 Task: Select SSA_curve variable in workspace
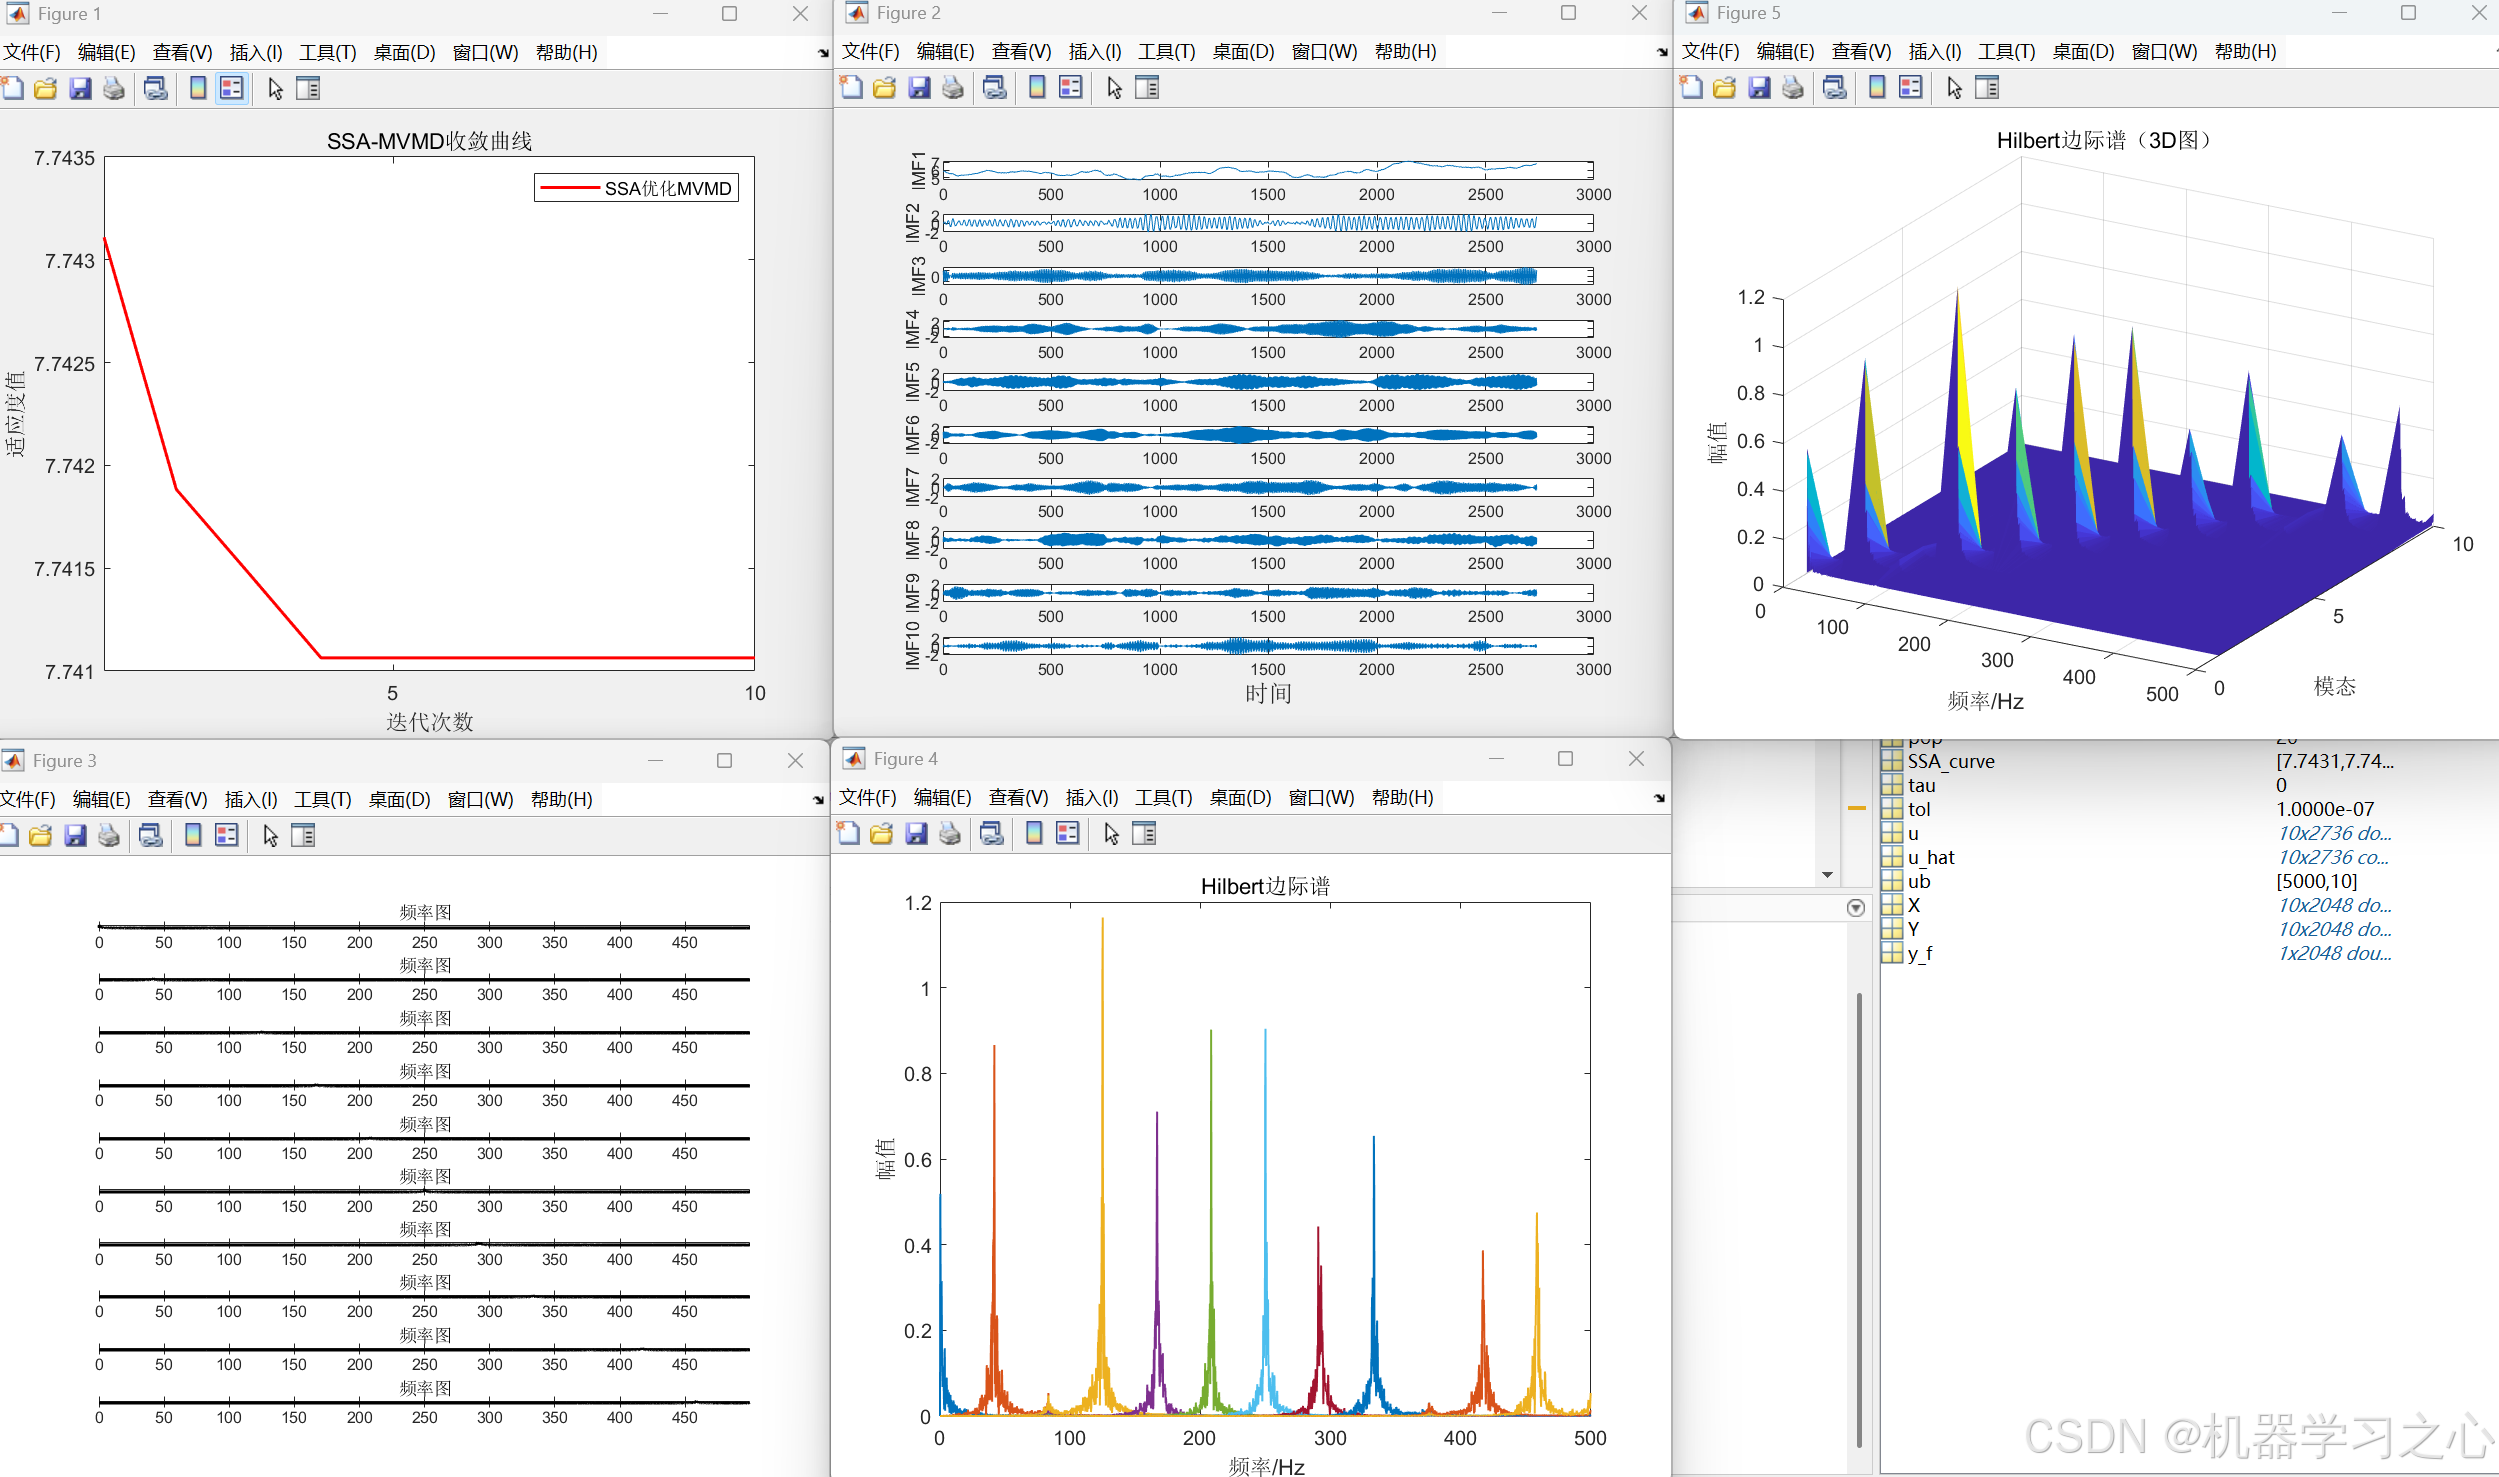[1950, 761]
